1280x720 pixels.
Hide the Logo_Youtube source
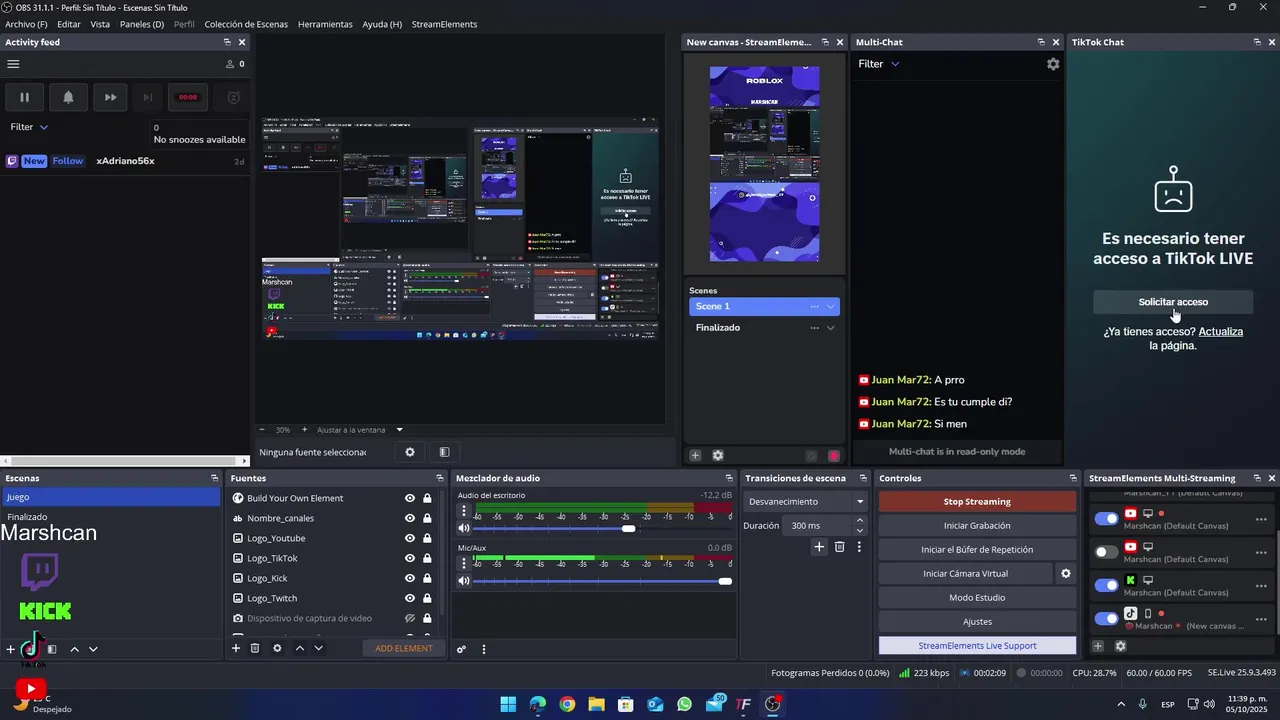[x=410, y=538]
